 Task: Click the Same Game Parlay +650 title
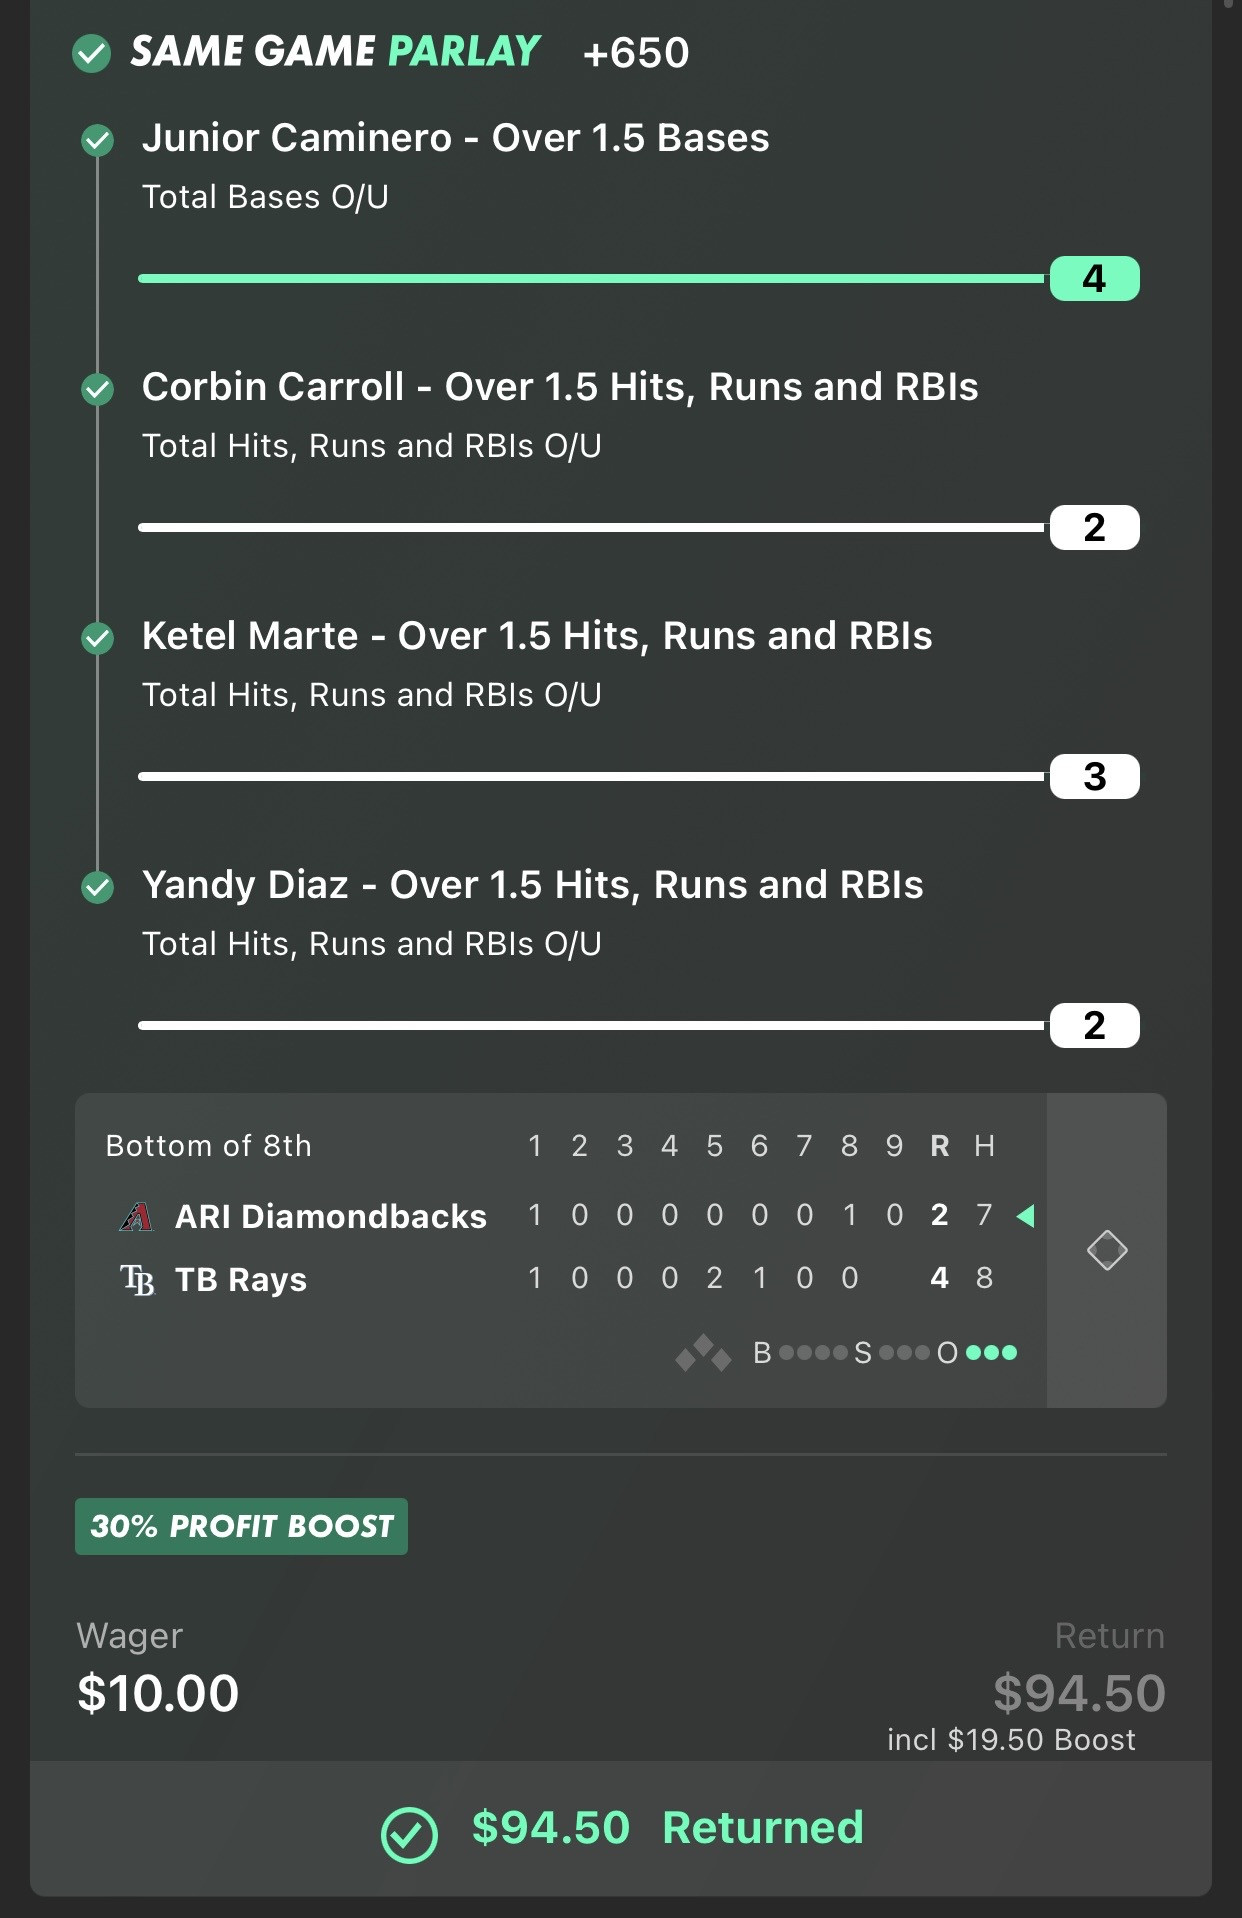410,52
